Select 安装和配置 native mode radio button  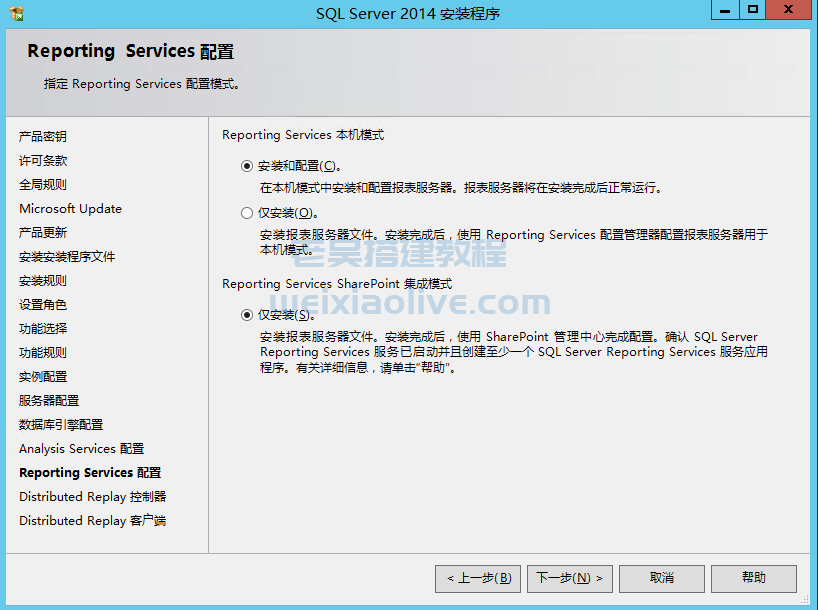(x=247, y=166)
